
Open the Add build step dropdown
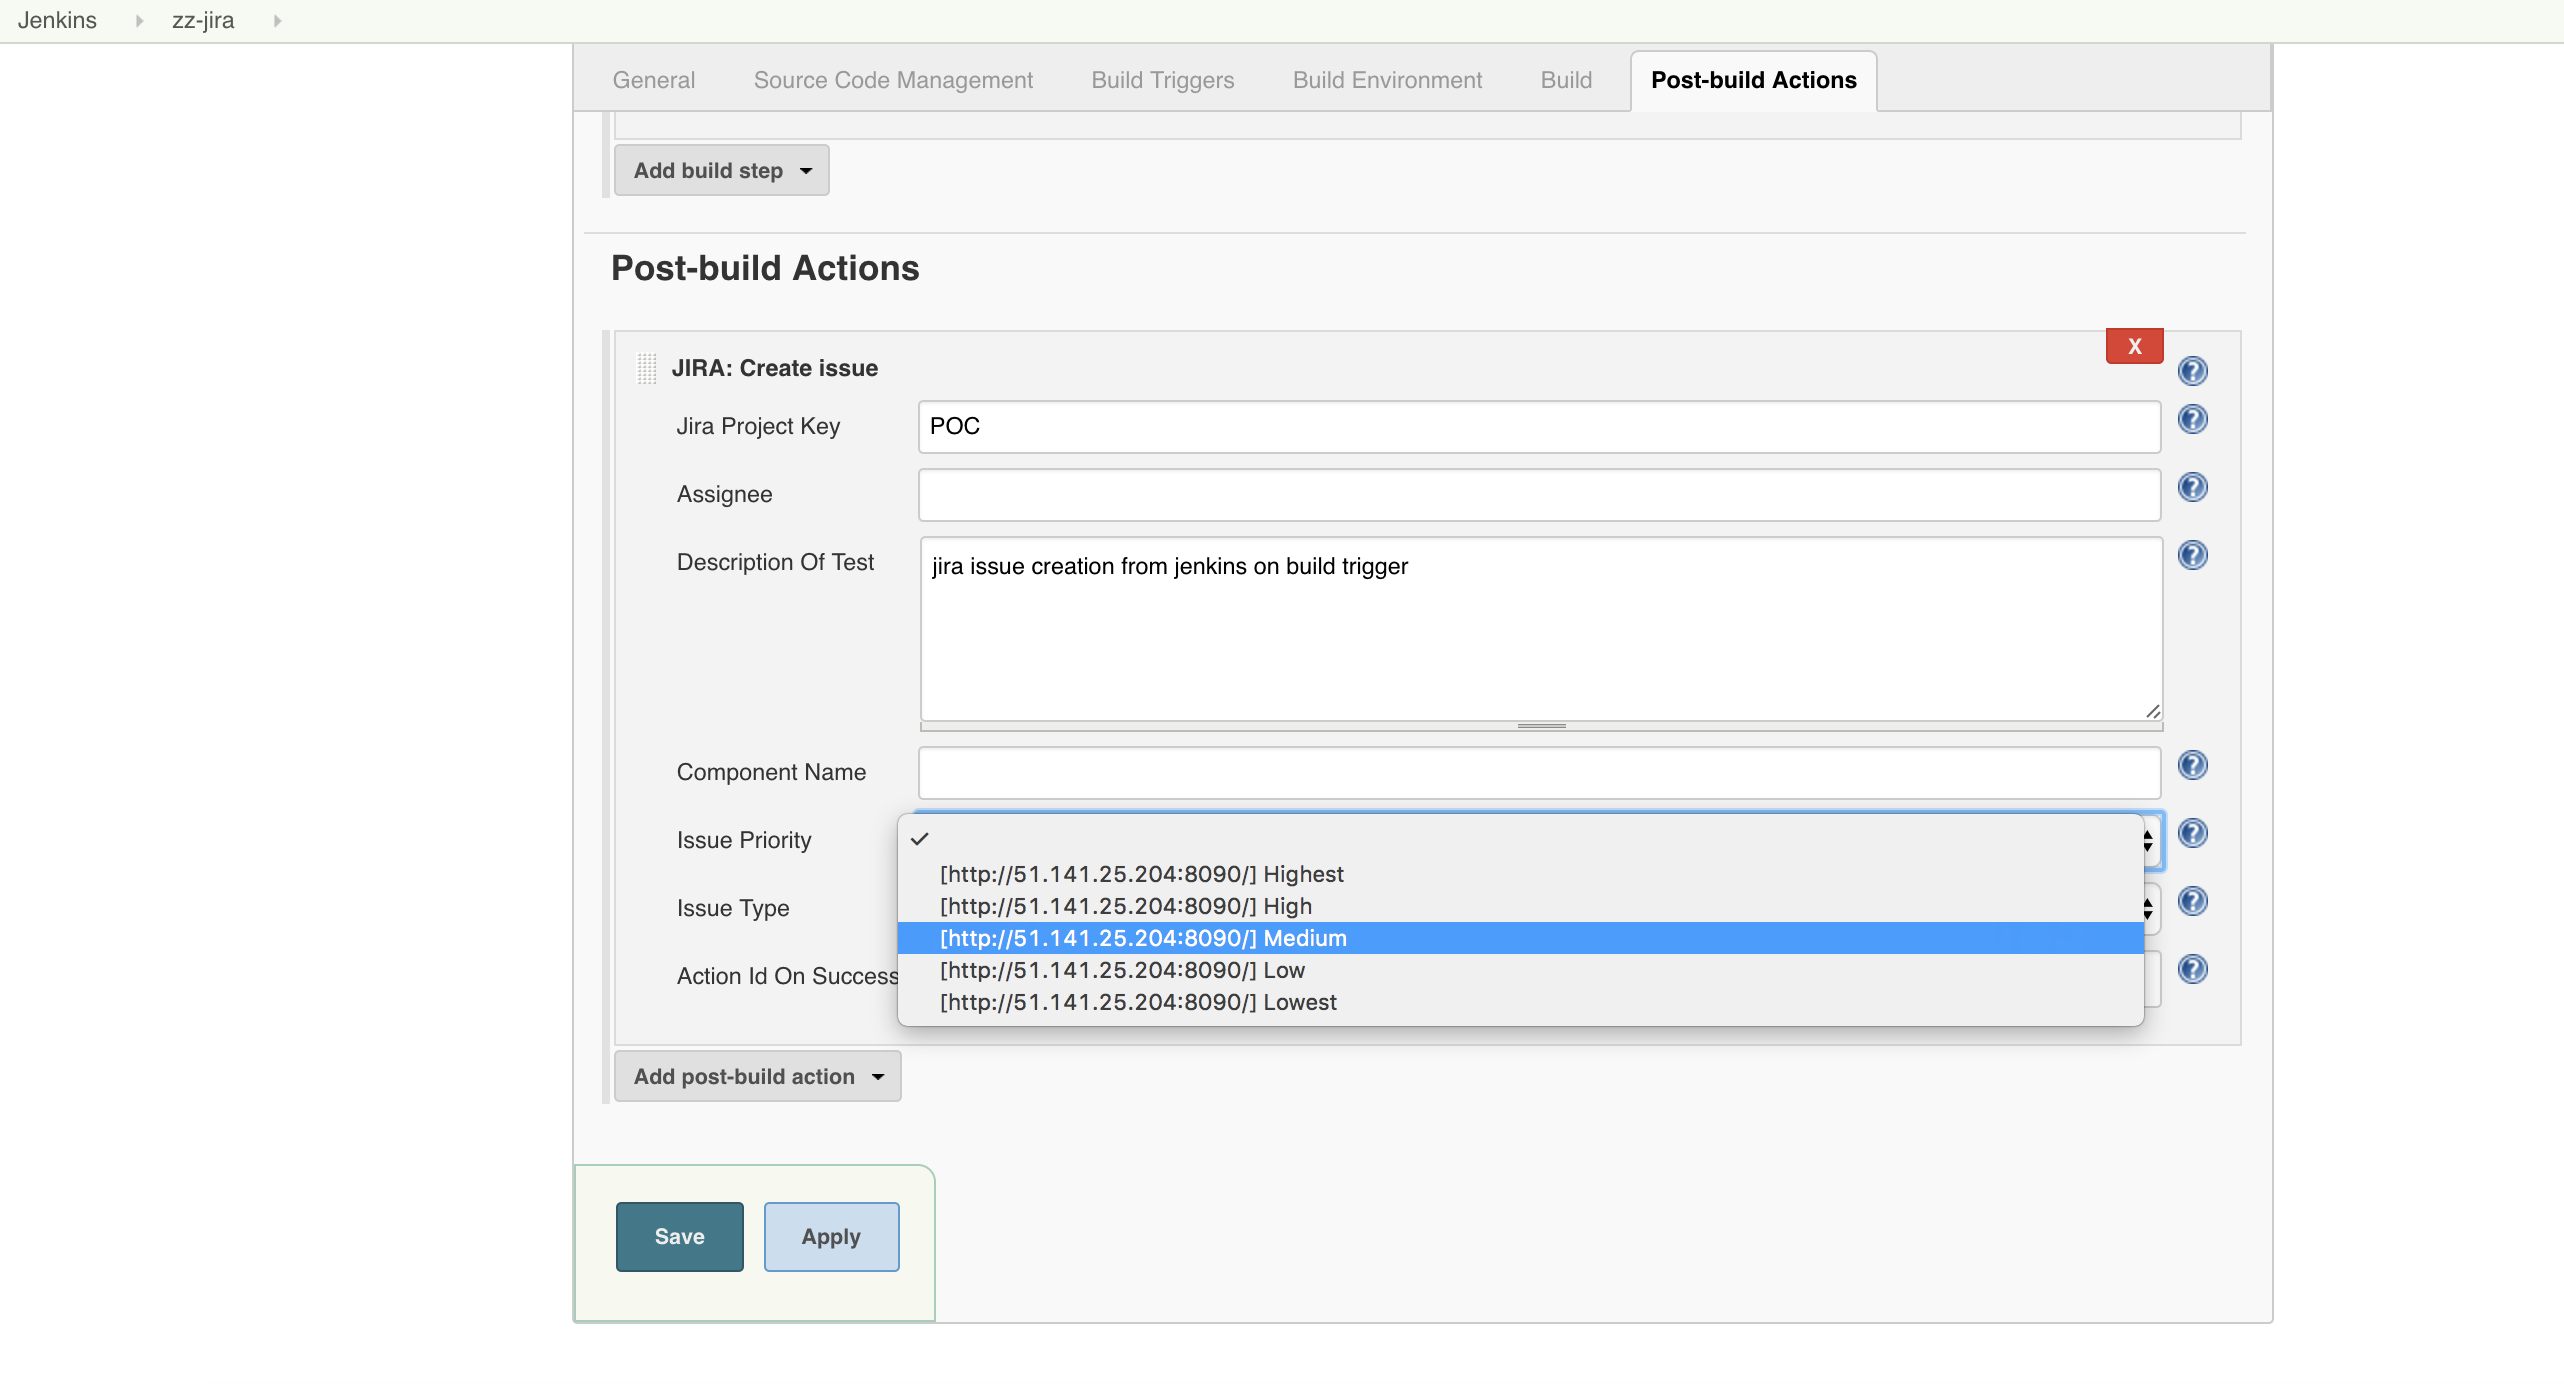click(721, 170)
